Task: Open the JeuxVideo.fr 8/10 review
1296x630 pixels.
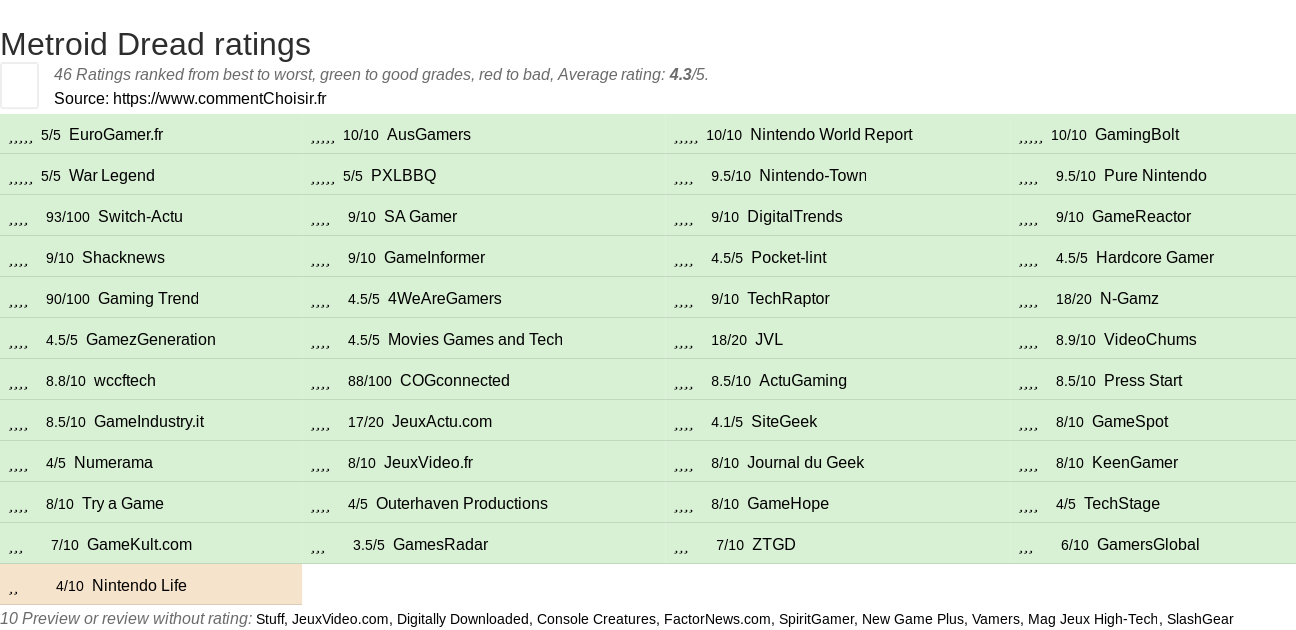Action: (428, 463)
